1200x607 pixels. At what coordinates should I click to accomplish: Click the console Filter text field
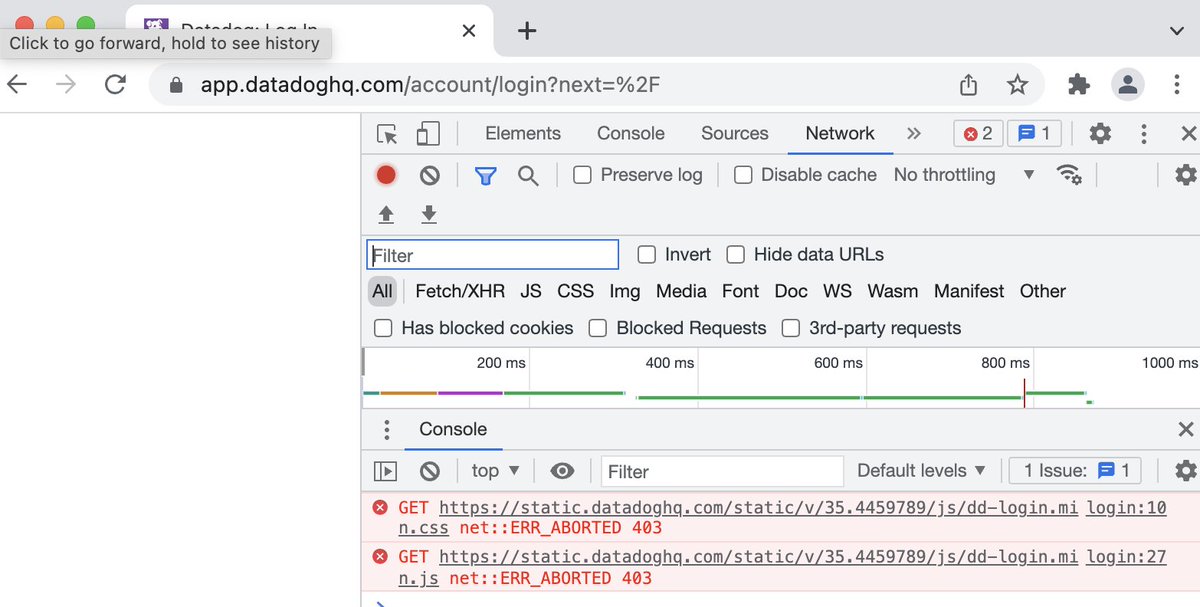click(723, 471)
